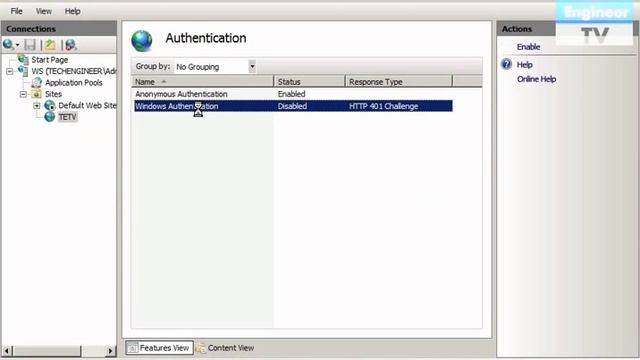Select Application Pools in the tree
640x360 pixels.
73,82
